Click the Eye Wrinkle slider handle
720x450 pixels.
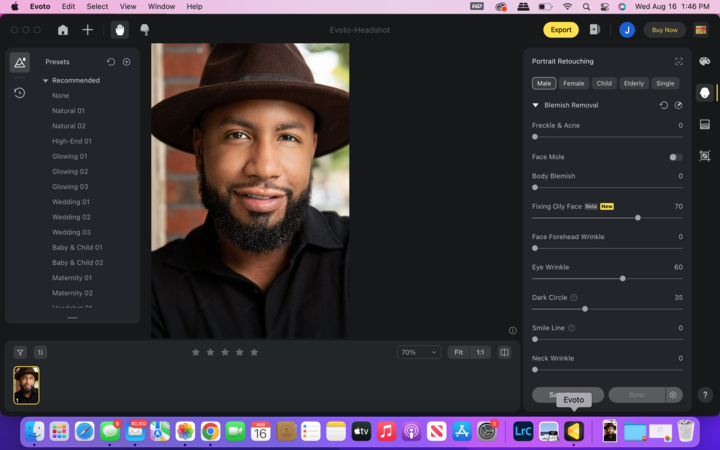622,279
